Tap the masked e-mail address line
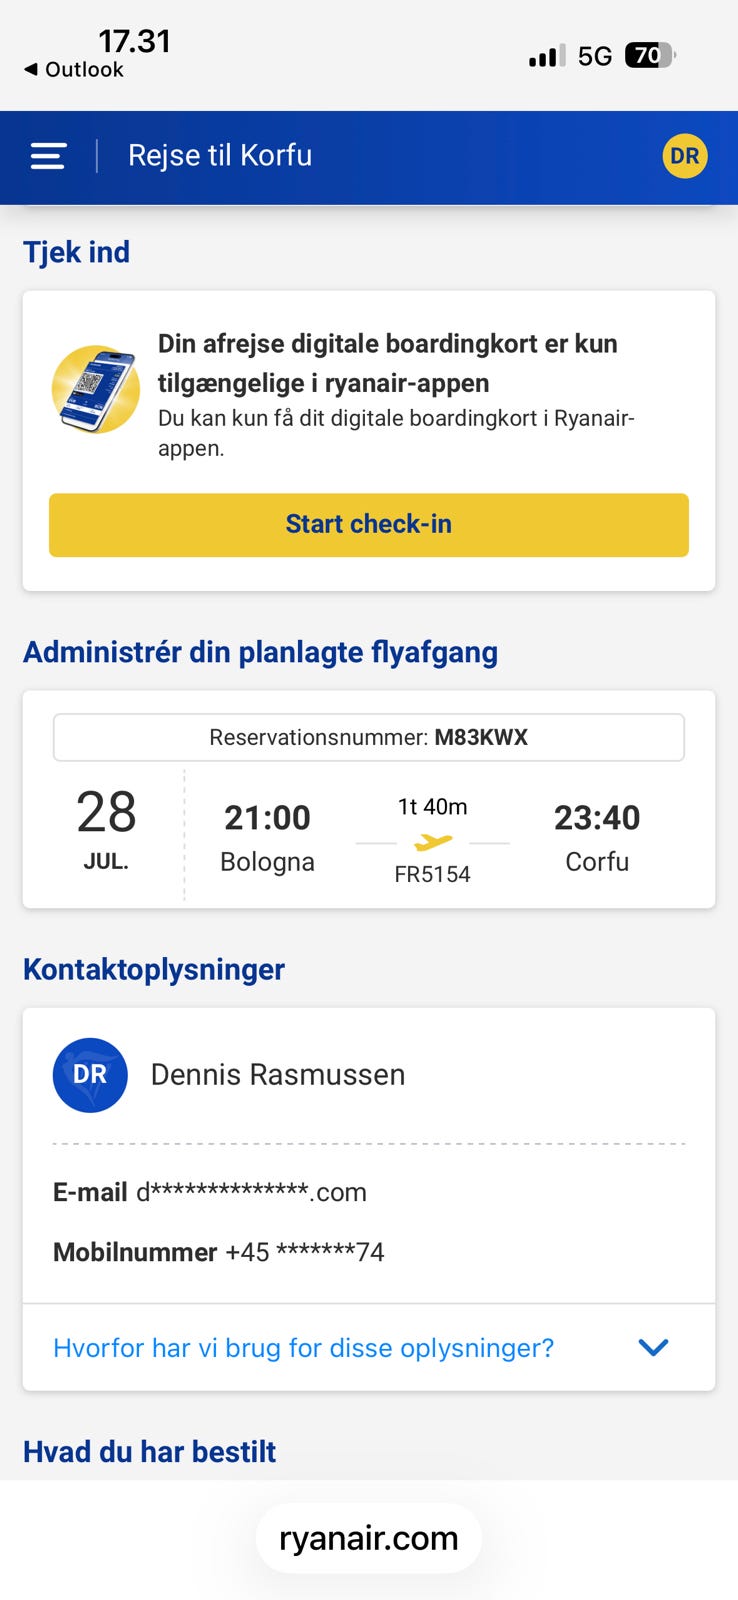Image resolution: width=738 pixels, height=1600 pixels. pos(210,1192)
